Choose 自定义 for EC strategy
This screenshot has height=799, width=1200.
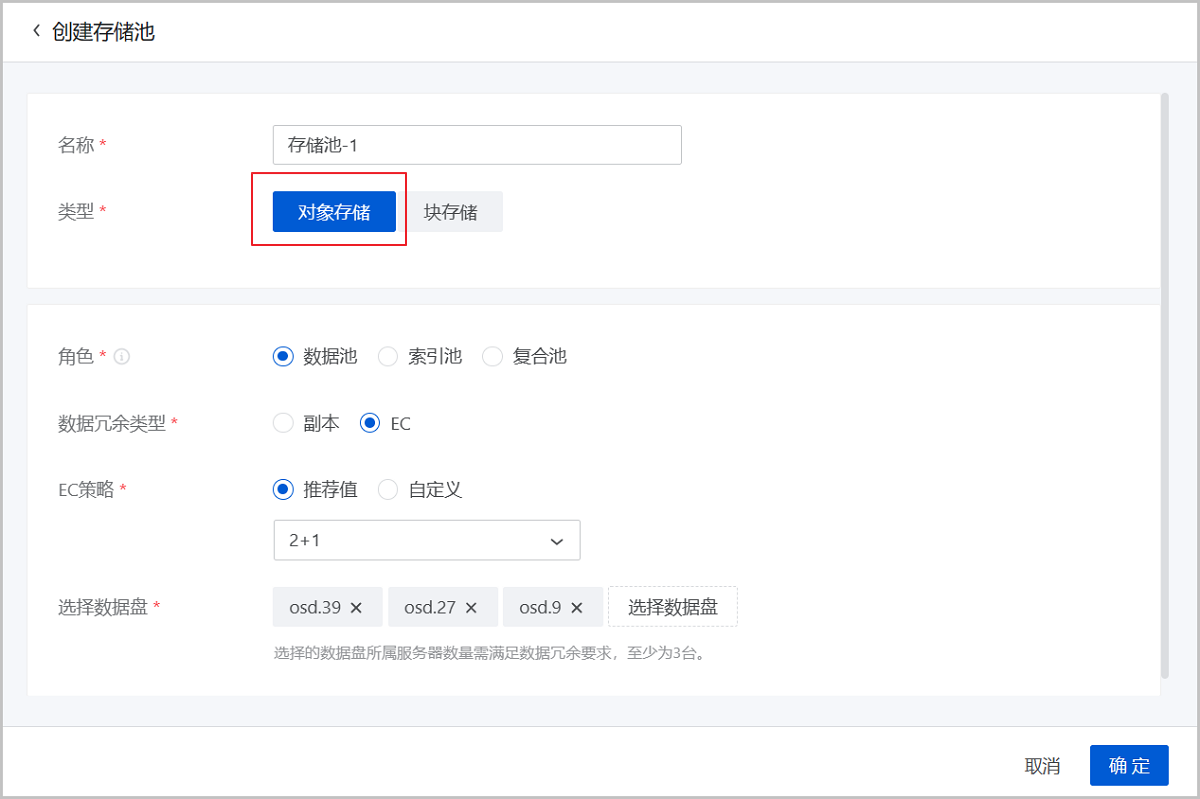click(x=388, y=490)
